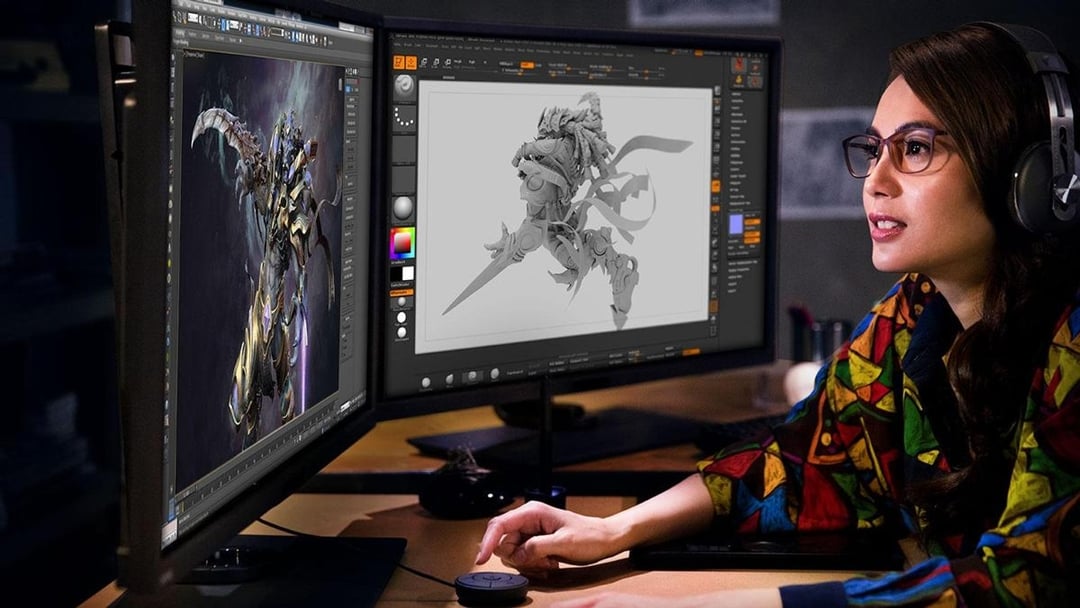Viewport: 1080px width, 608px height.
Task: Select the yellow cone tool thumbnail in Tool palette
Action: 739,81
